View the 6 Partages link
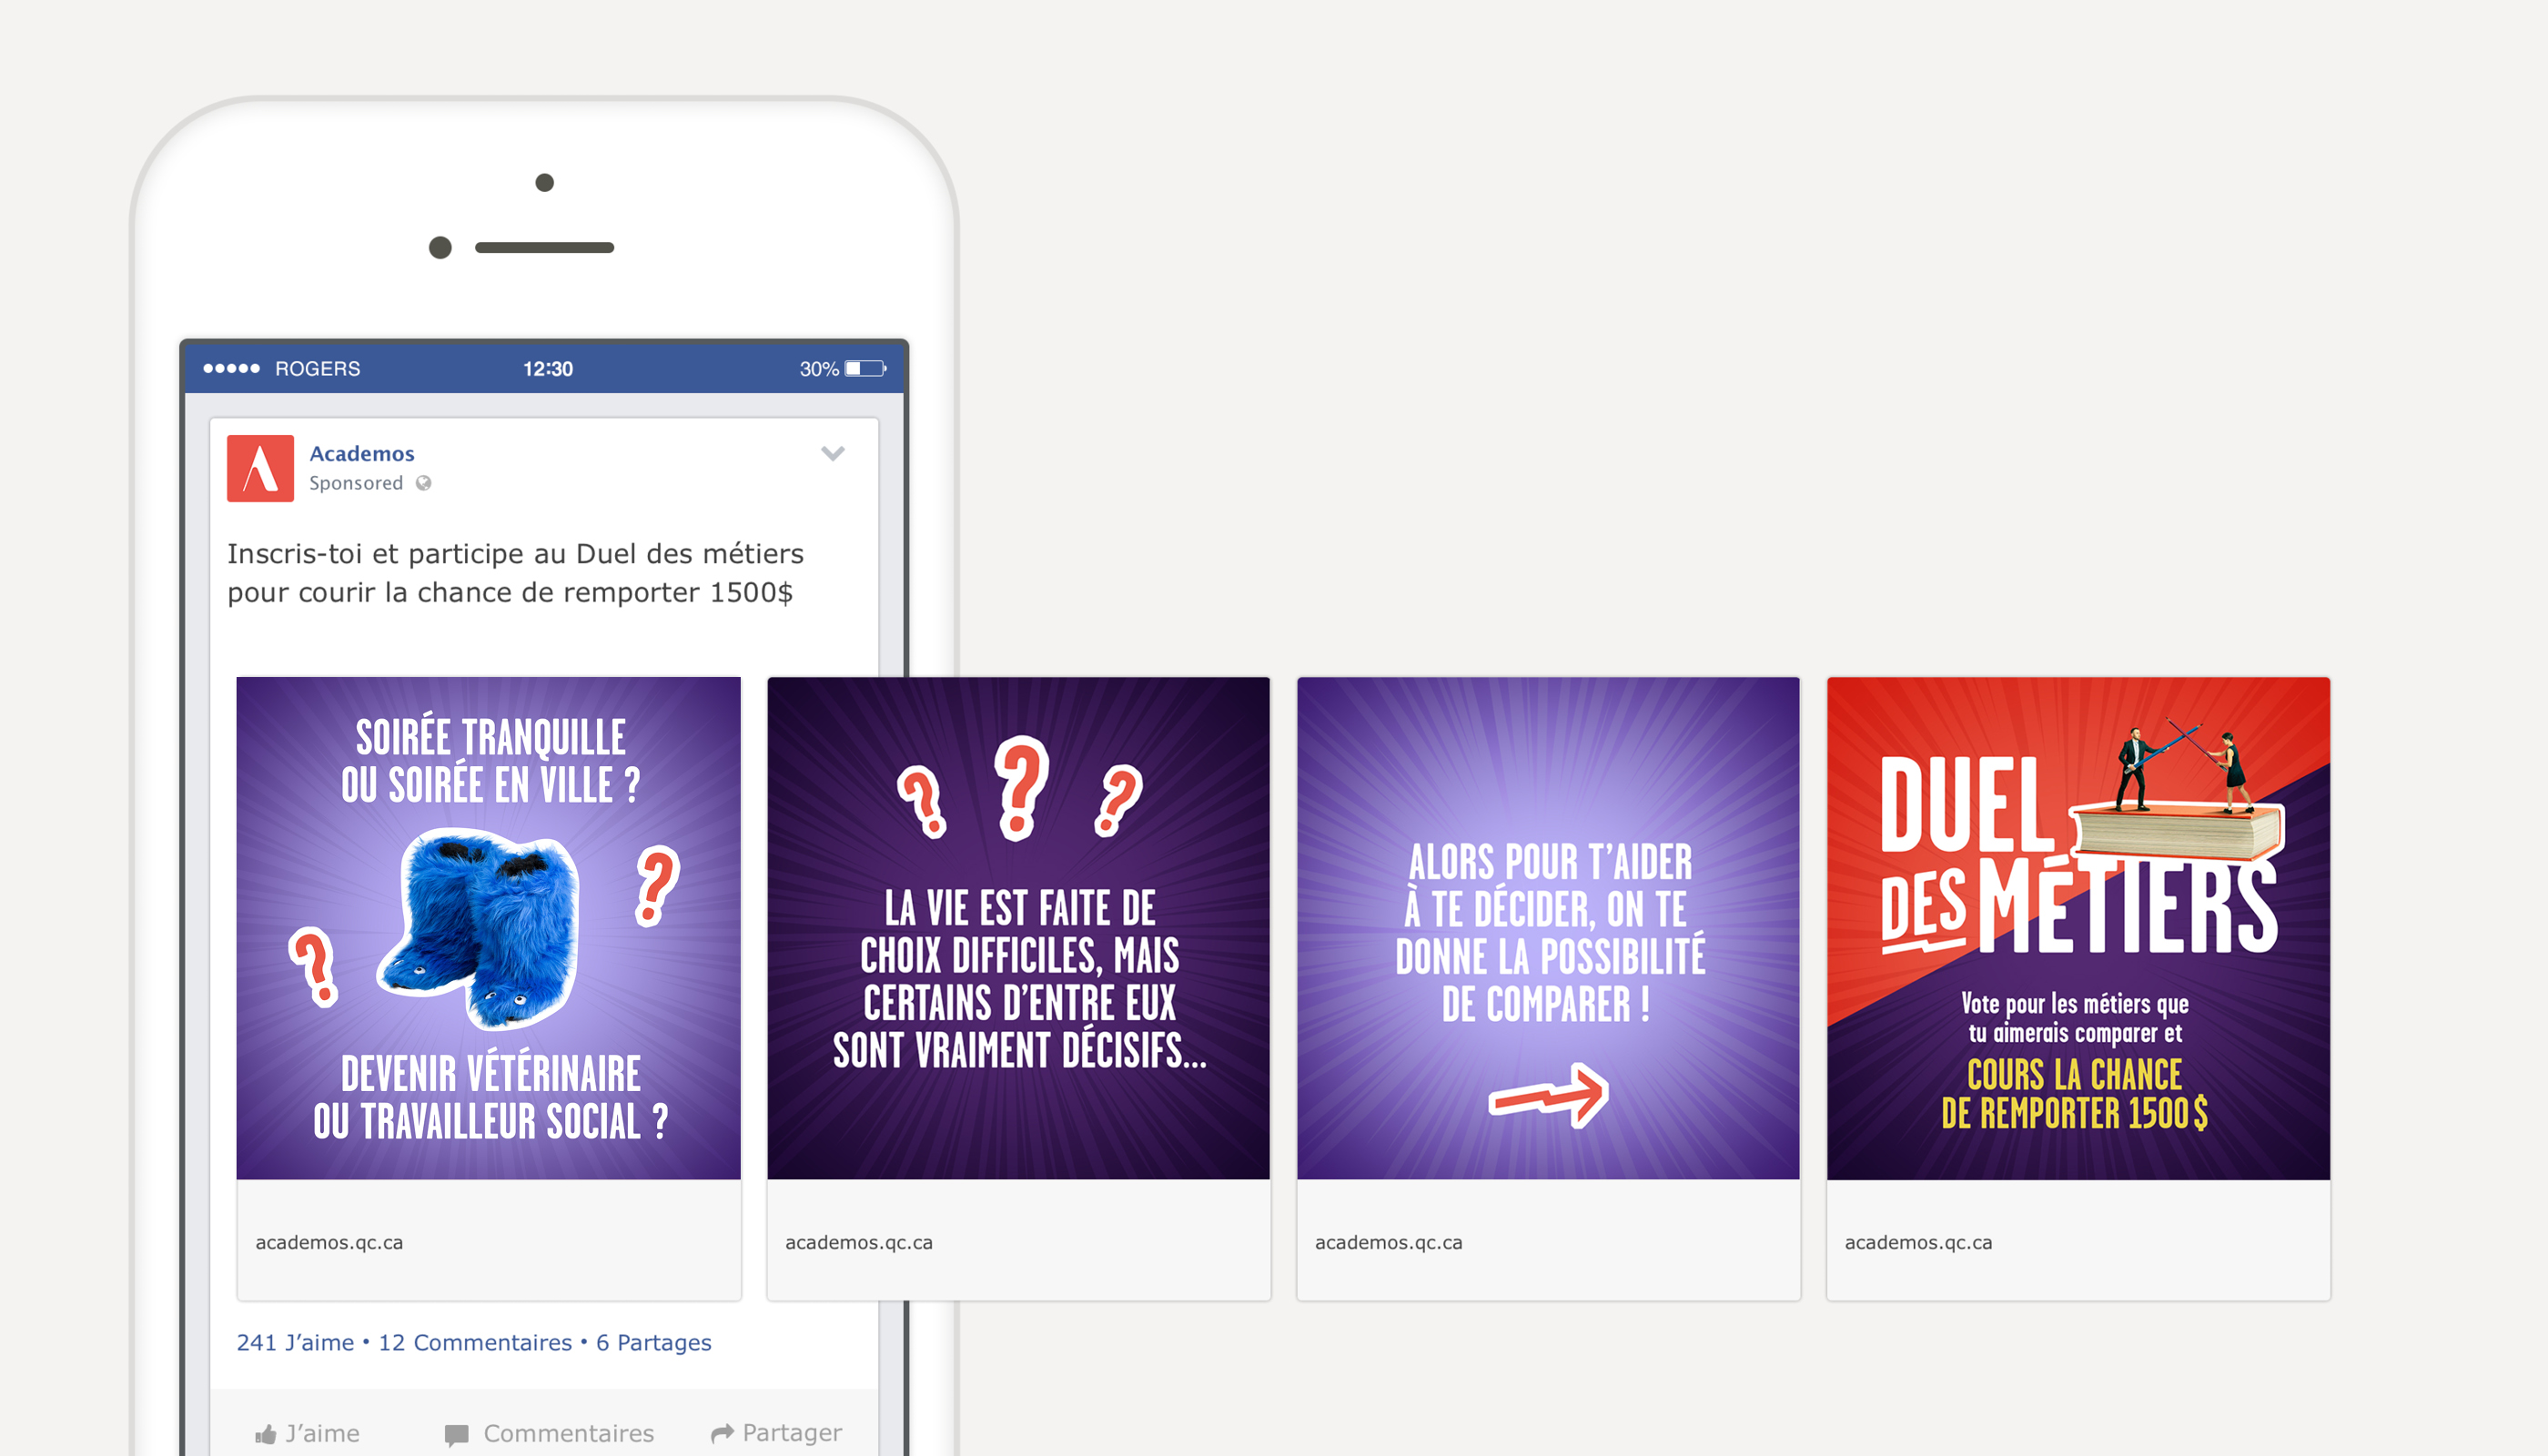2548x1456 pixels. point(654,1342)
